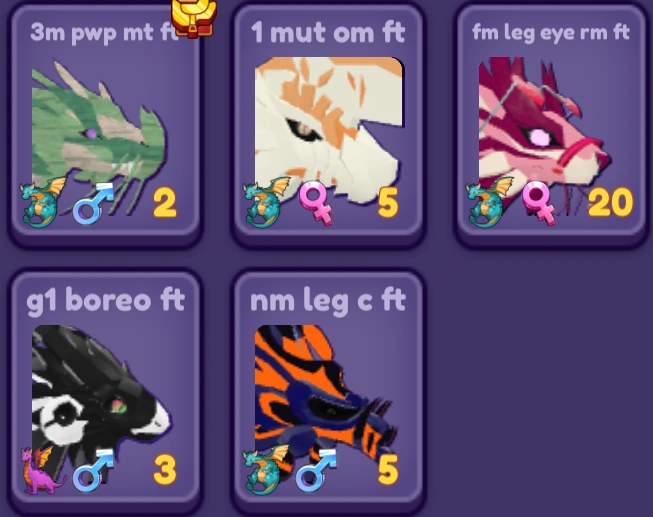Viewport: 653px width, 517px height.
Task: Click teal dragon icon on 'fm leg eye rm ft' card
Action: [490, 202]
